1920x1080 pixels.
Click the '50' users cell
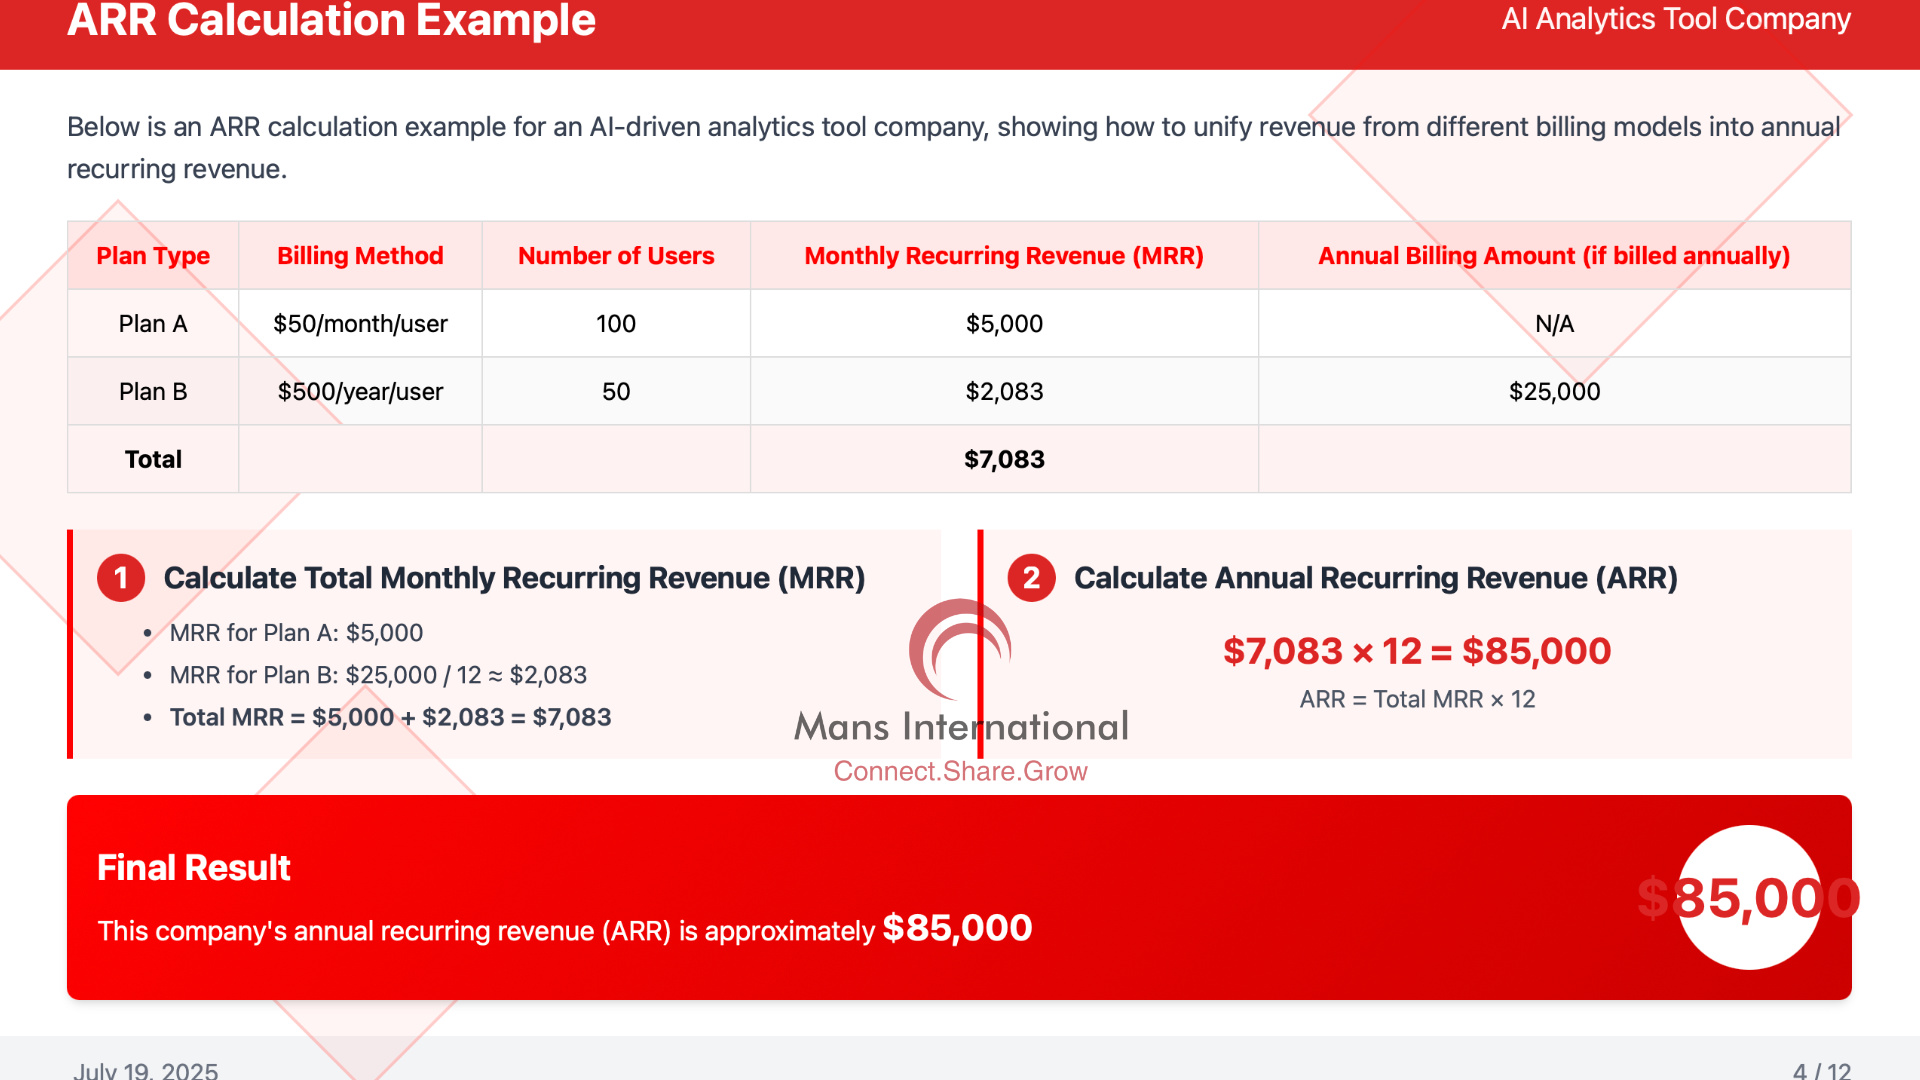coord(616,392)
